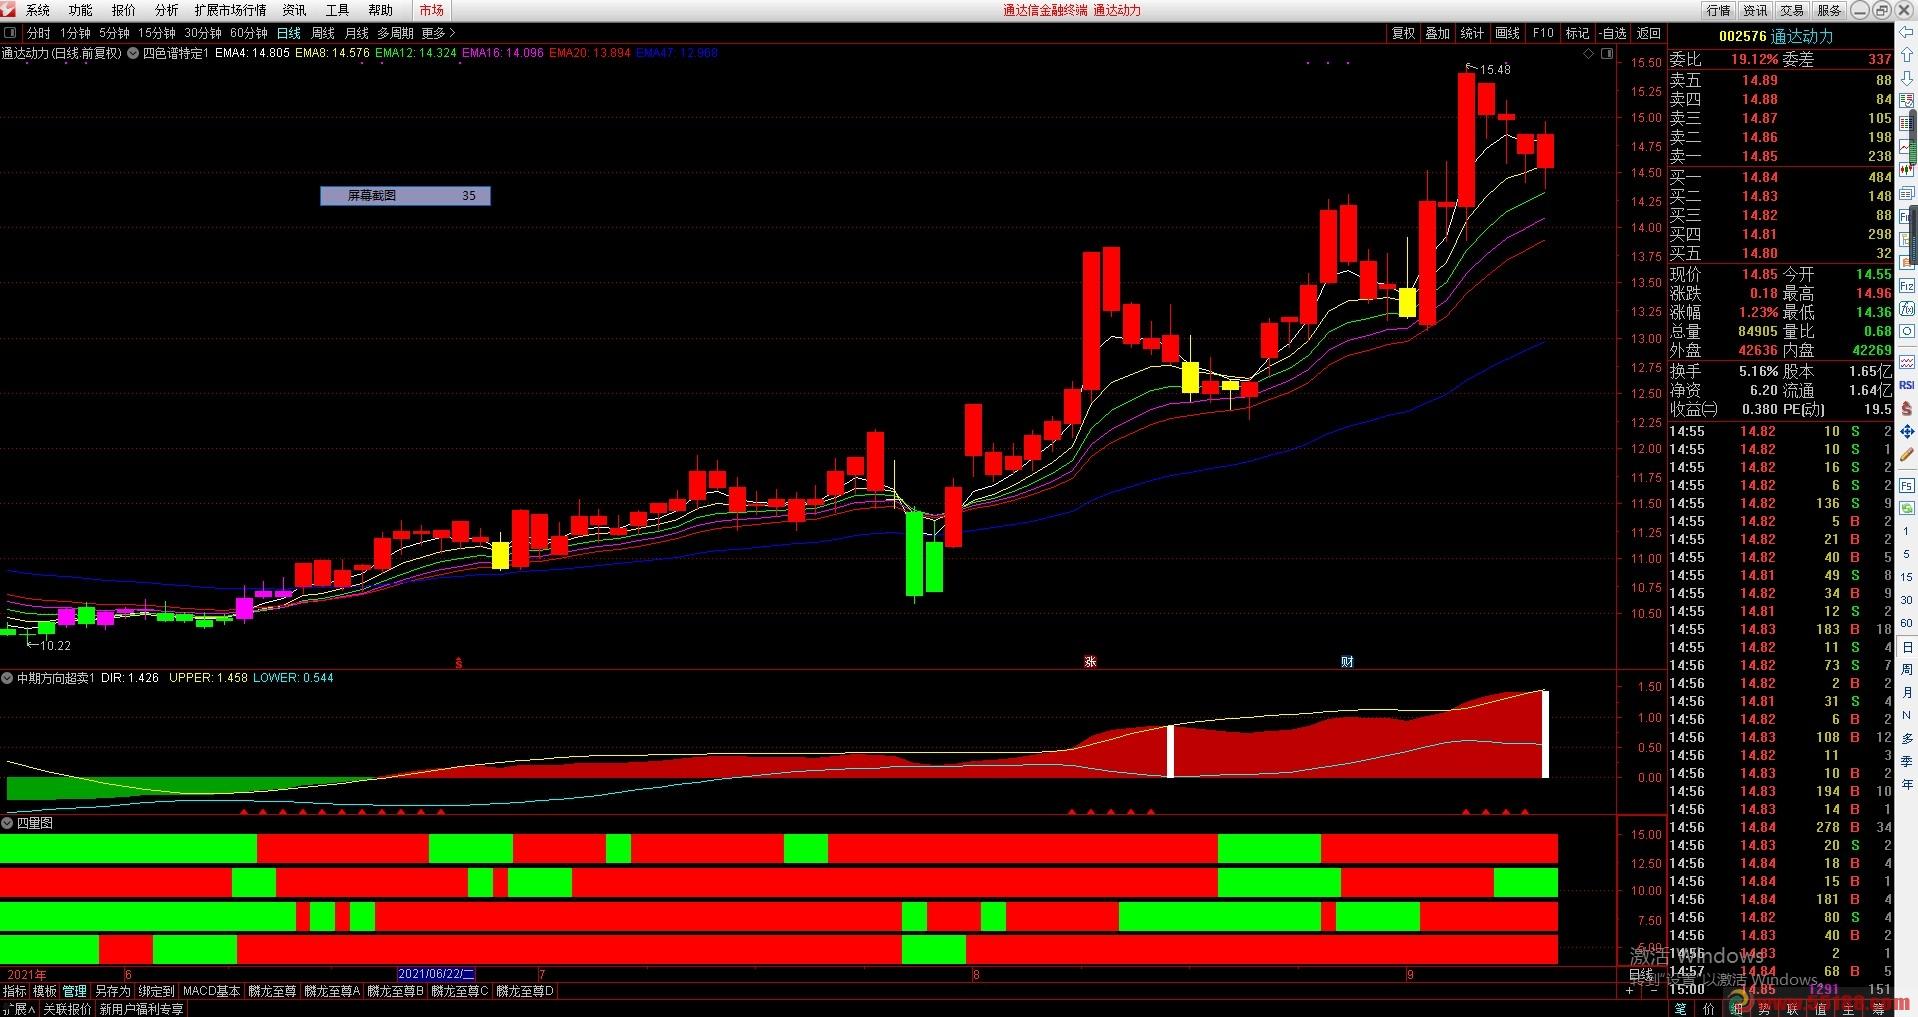Click the 服务 button at top right
The image size is (1918, 1017).
[1830, 10]
